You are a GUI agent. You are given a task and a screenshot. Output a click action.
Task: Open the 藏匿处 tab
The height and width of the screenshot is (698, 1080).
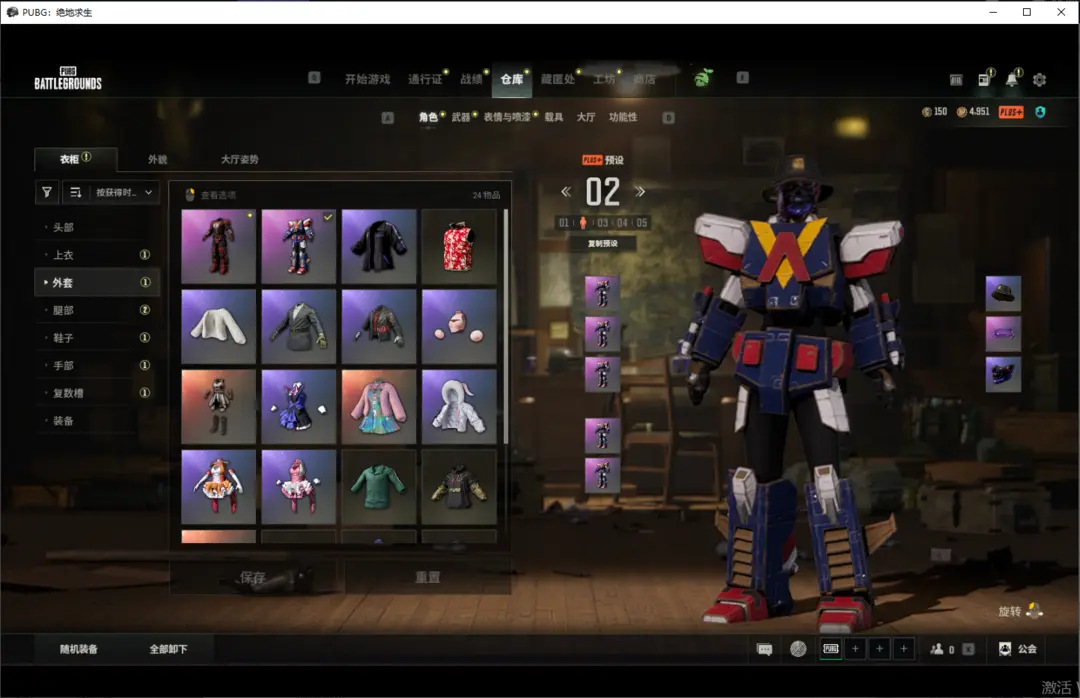[x=558, y=79]
